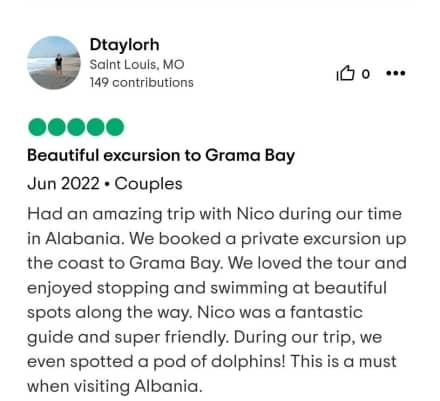
Task: Click the Jun 2022 review date
Action: 63,184
